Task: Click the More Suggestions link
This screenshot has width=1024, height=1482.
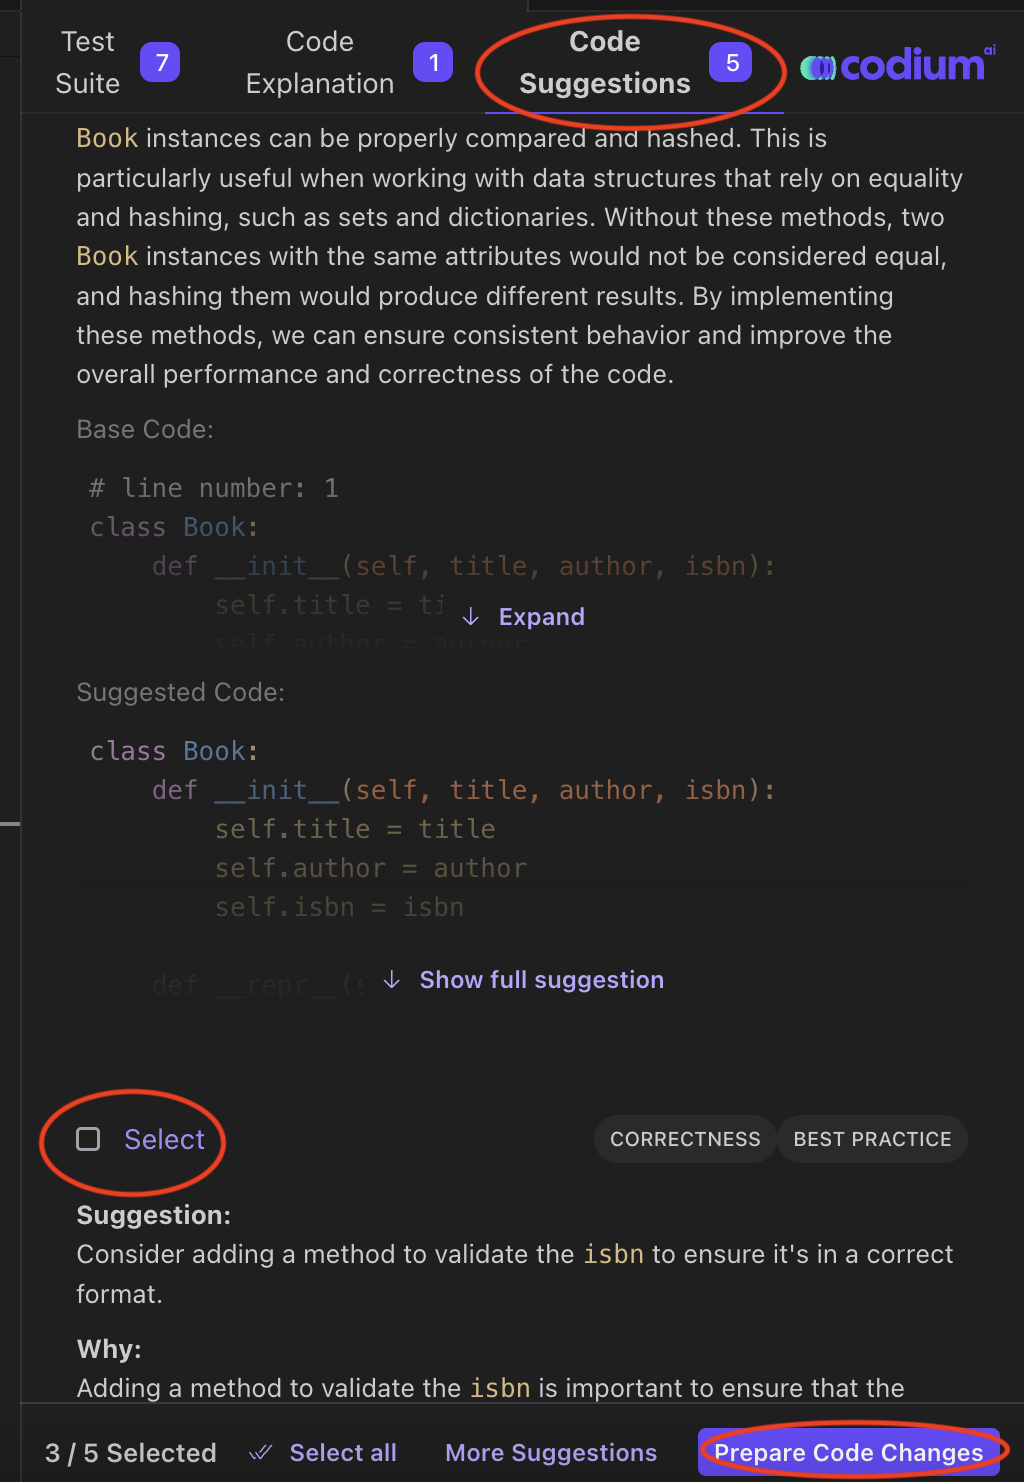Action: [x=551, y=1453]
